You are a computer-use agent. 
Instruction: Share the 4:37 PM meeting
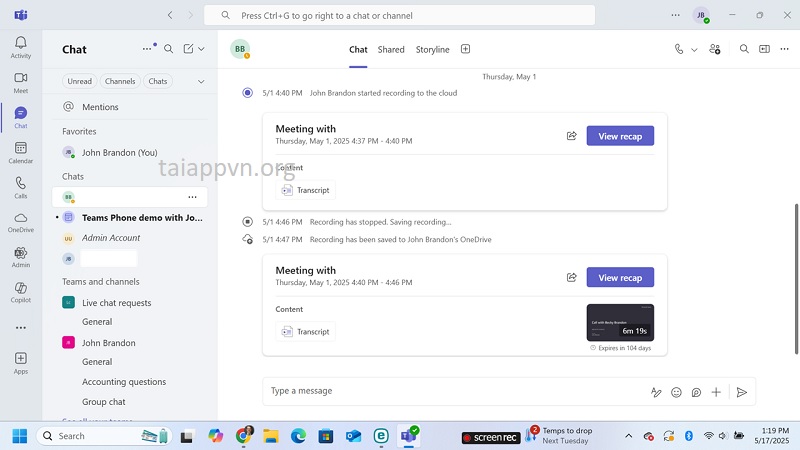coord(571,136)
